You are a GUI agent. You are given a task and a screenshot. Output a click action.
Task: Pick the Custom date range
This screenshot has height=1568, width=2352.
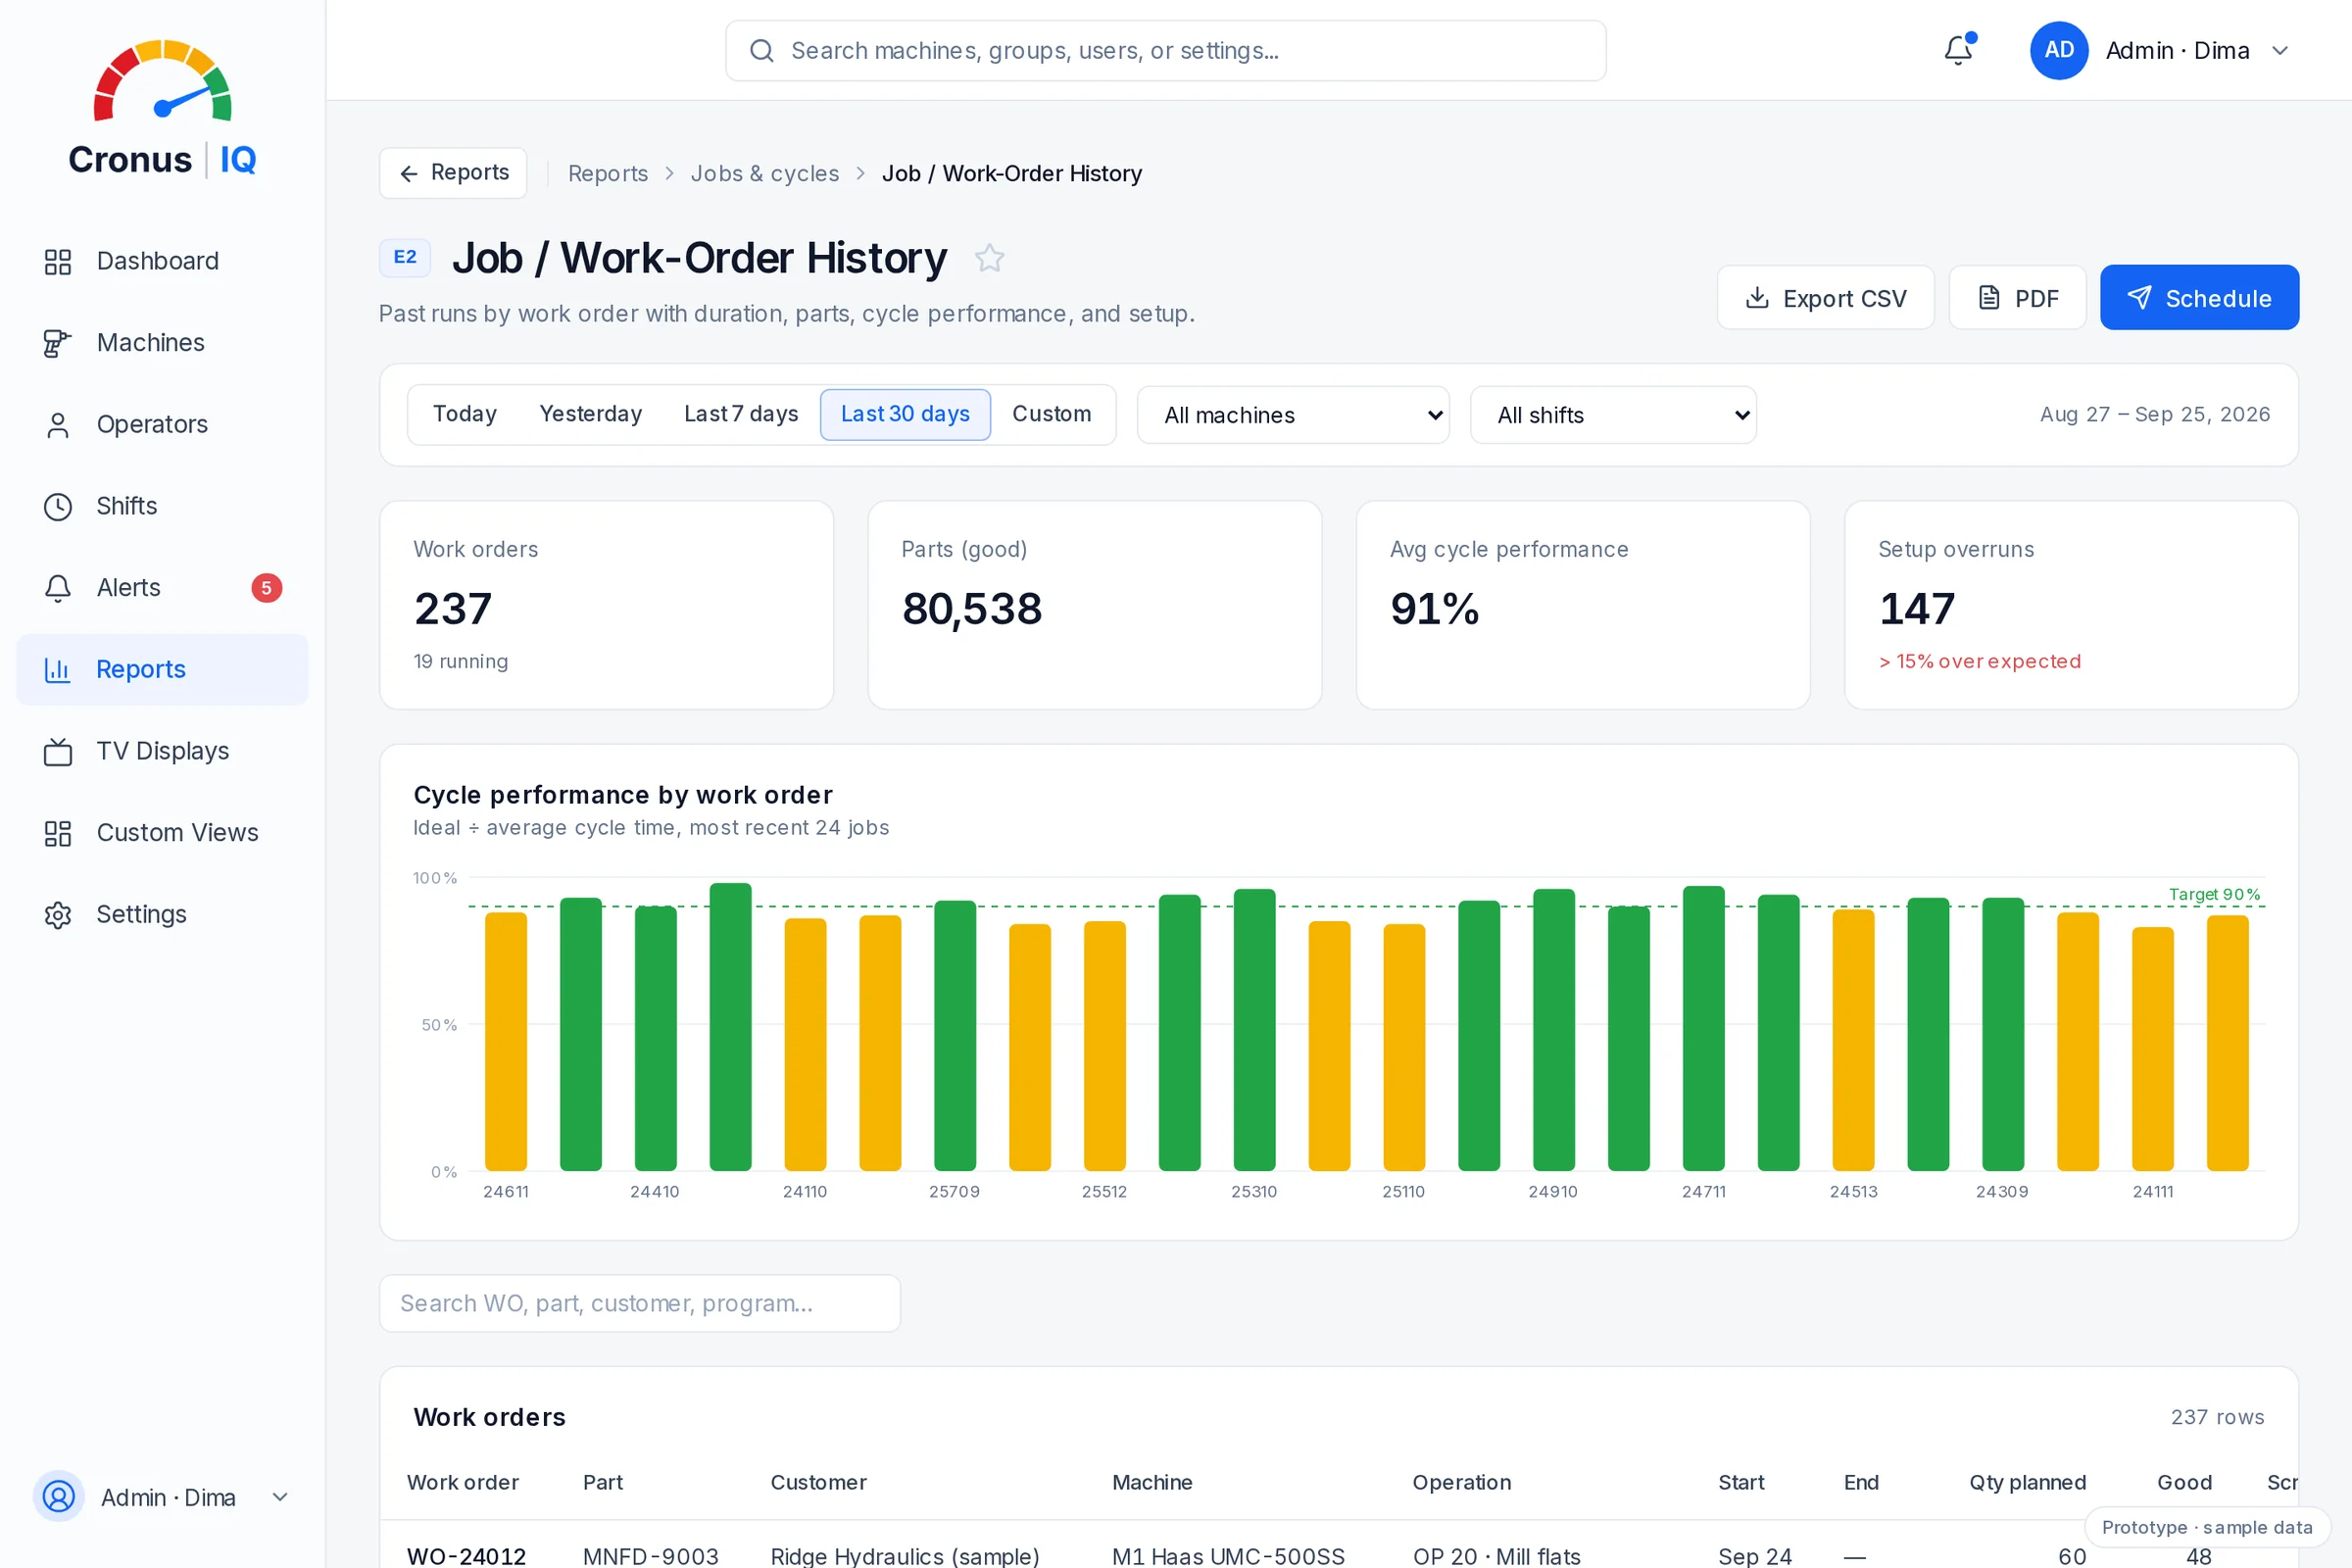[x=1052, y=414]
